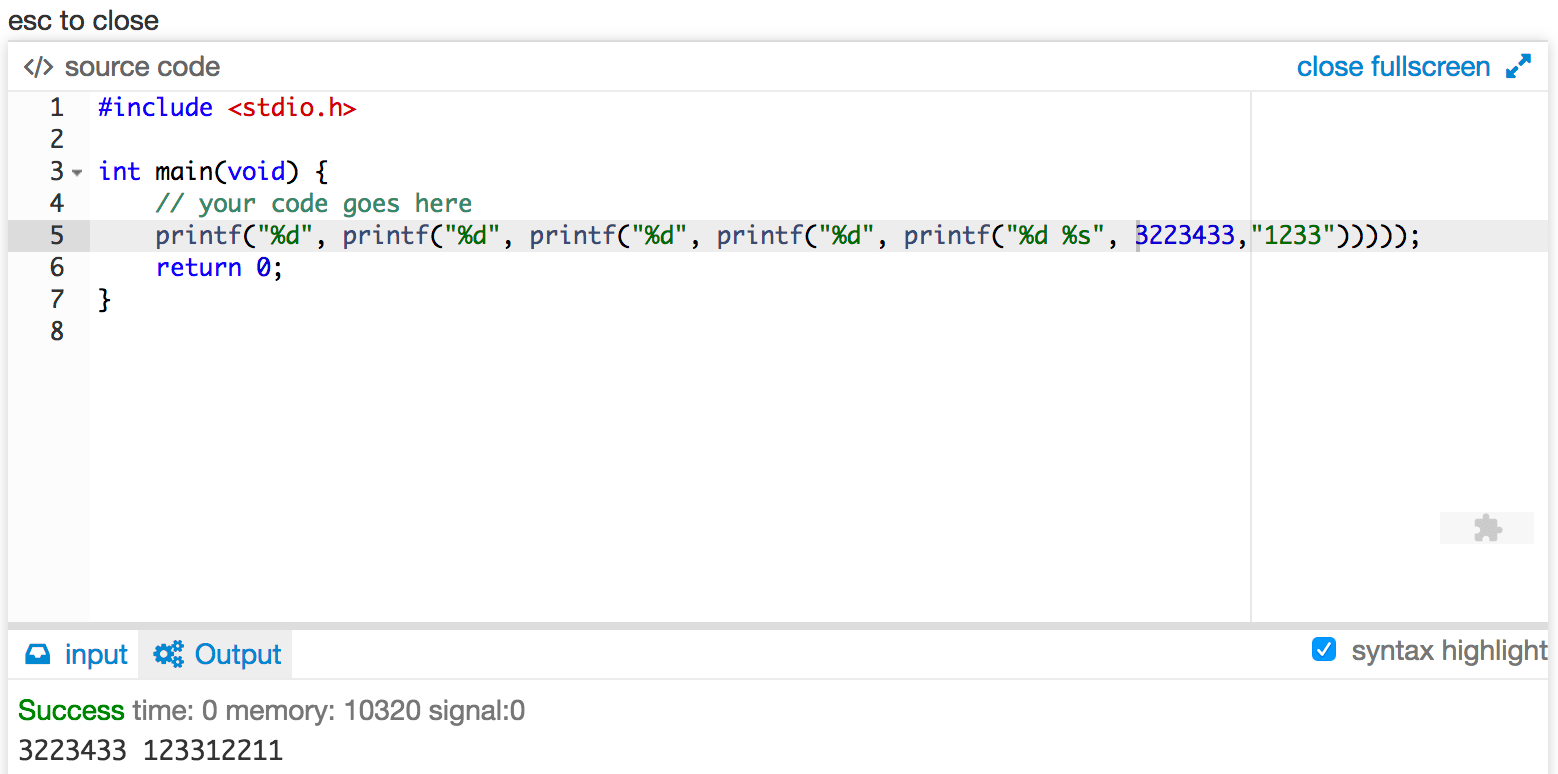
Task: Click the highlighted printf line of code
Action: pos(700,235)
